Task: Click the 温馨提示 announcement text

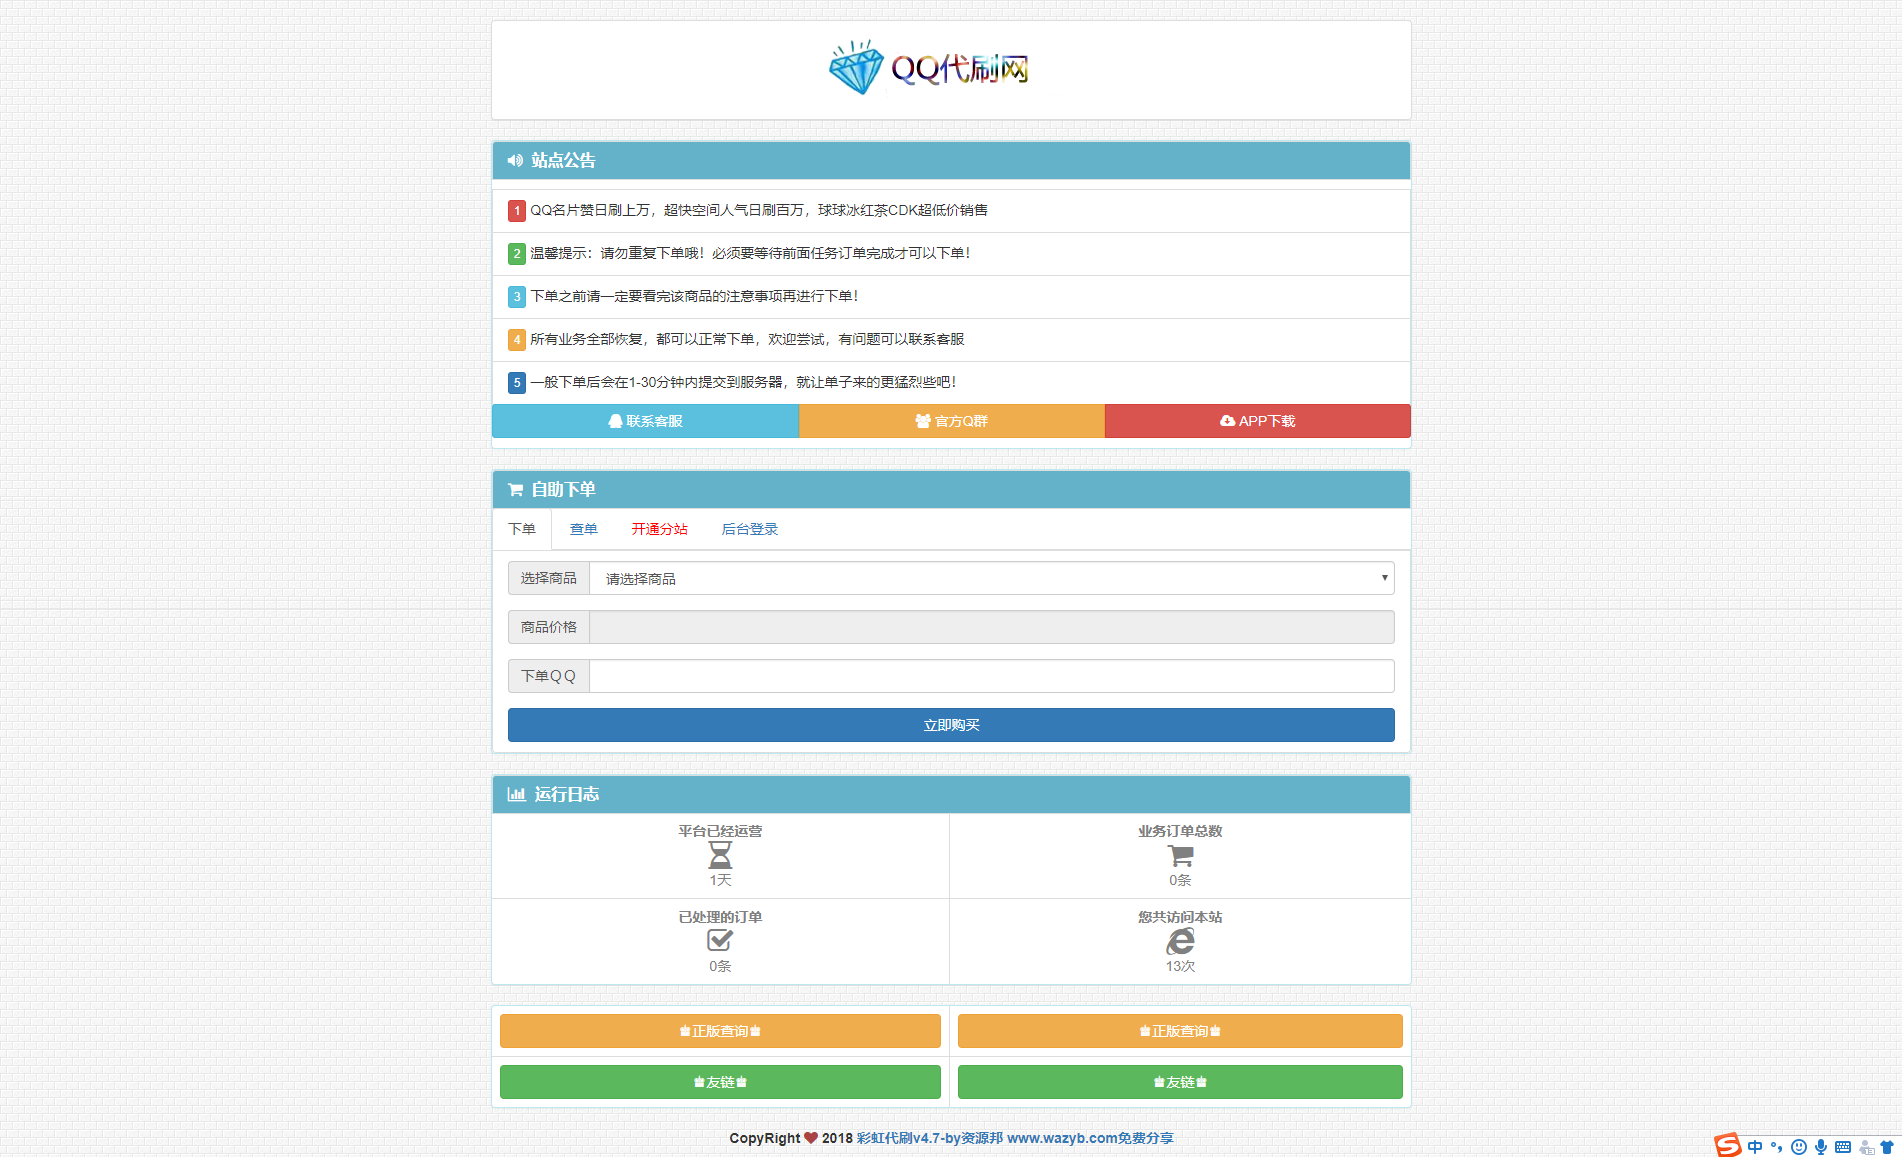Action: coord(750,253)
